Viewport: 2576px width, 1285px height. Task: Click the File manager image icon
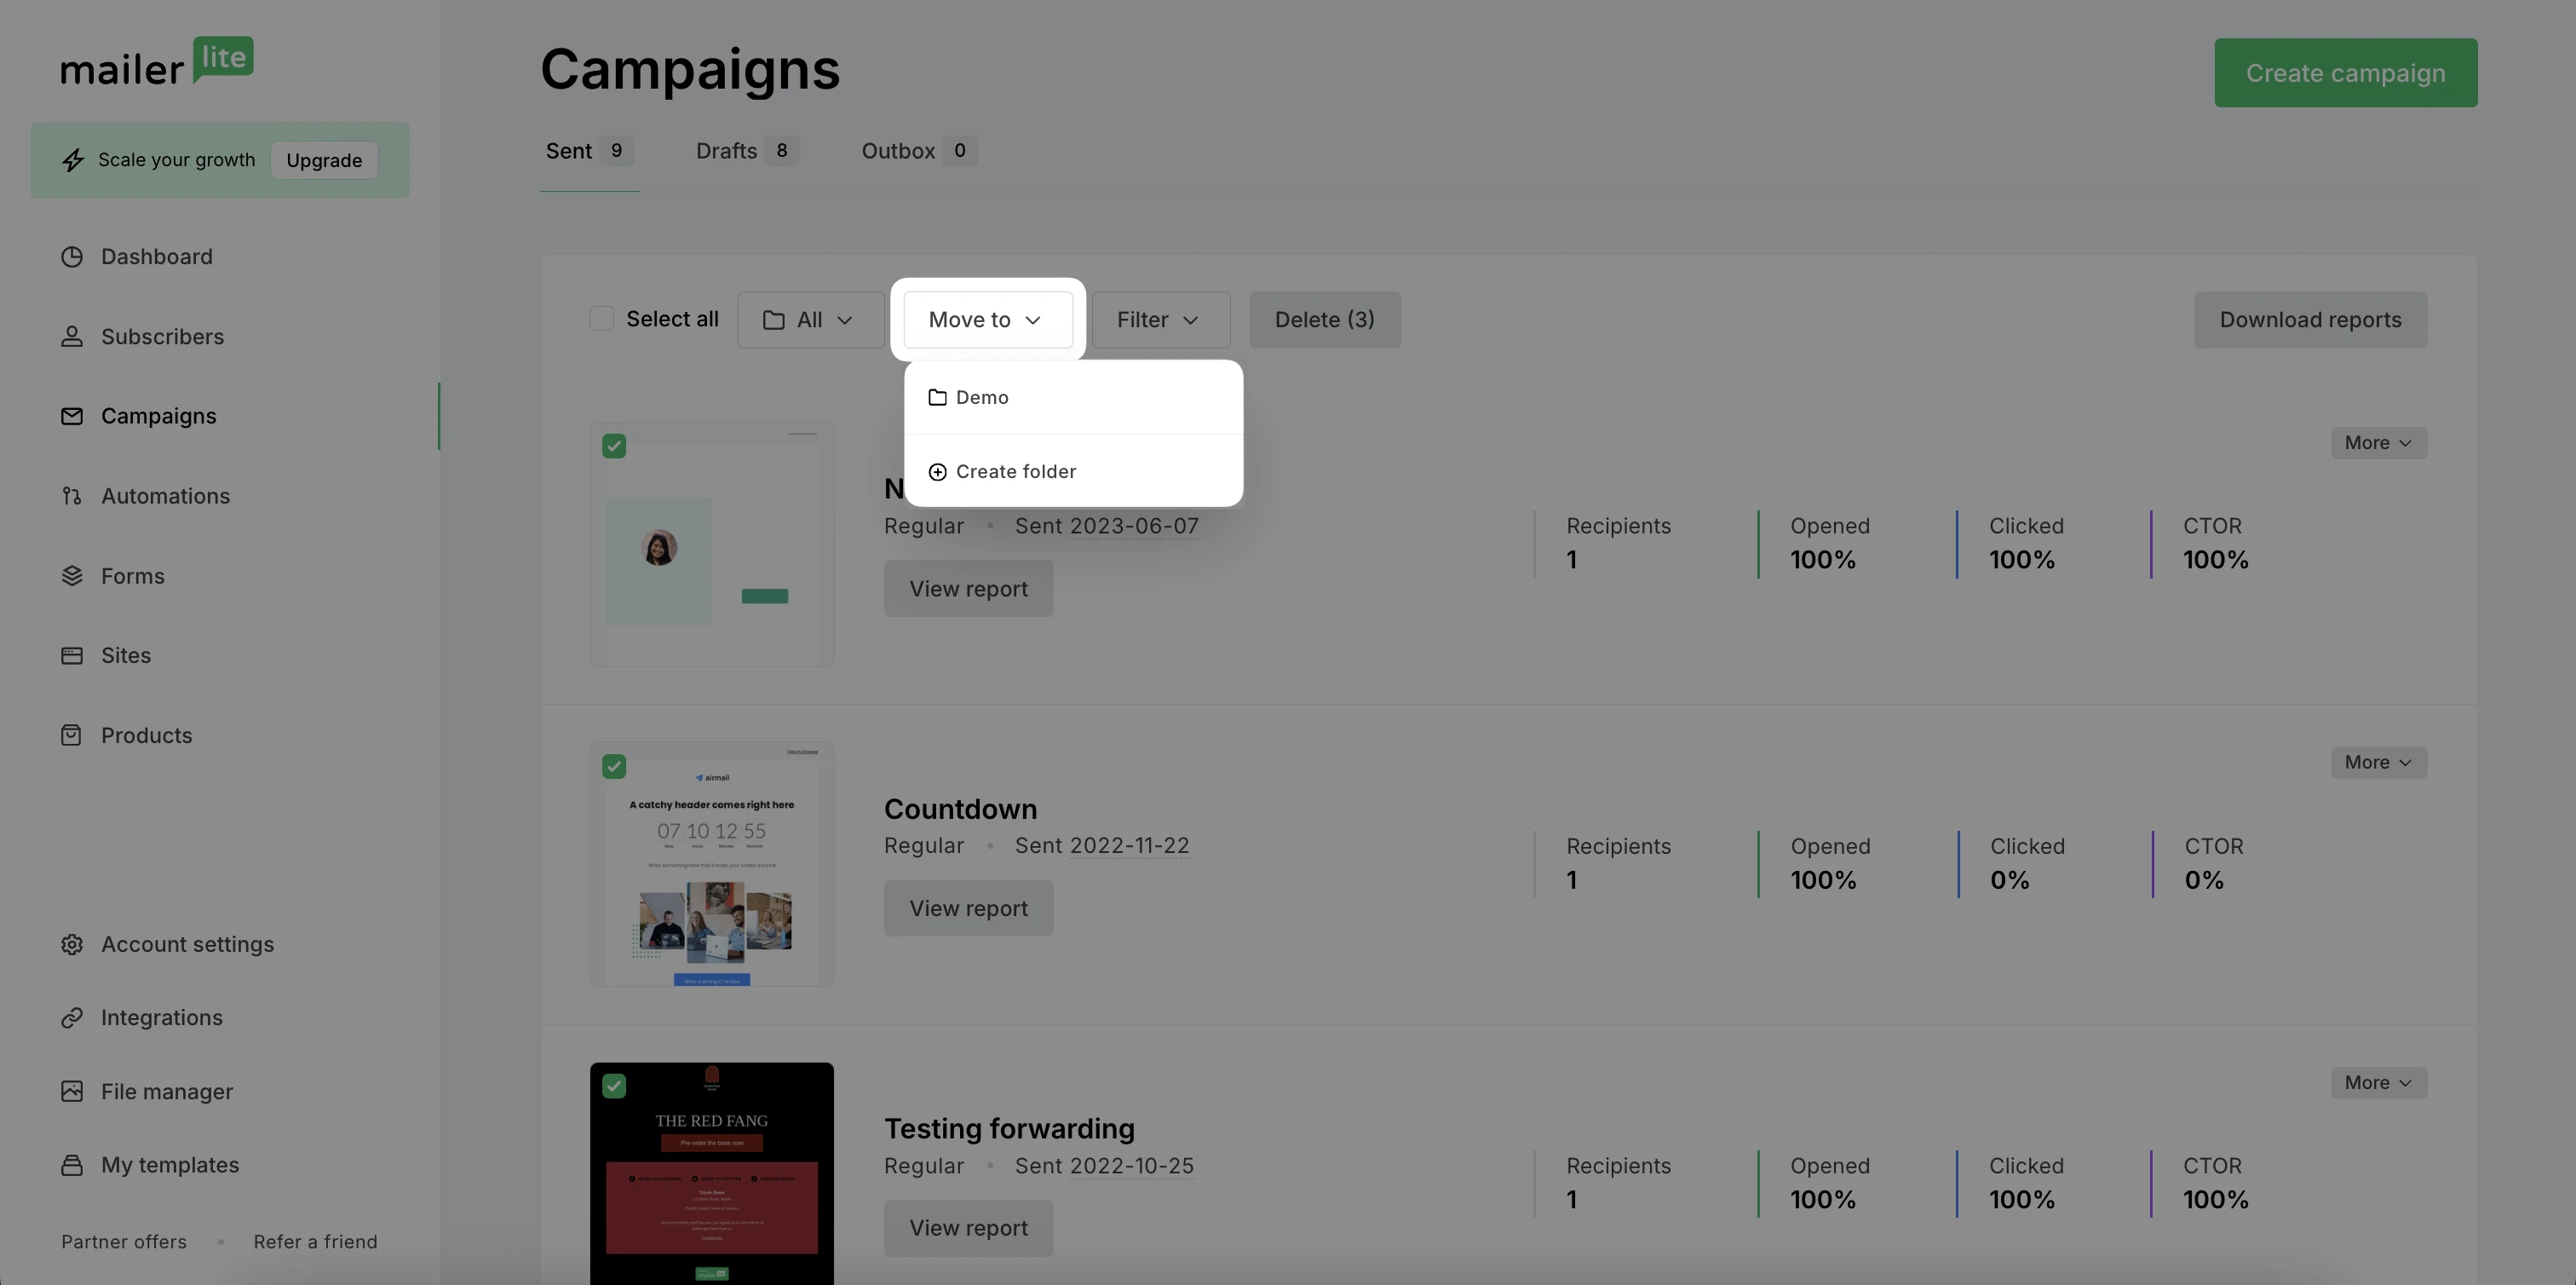(71, 1091)
